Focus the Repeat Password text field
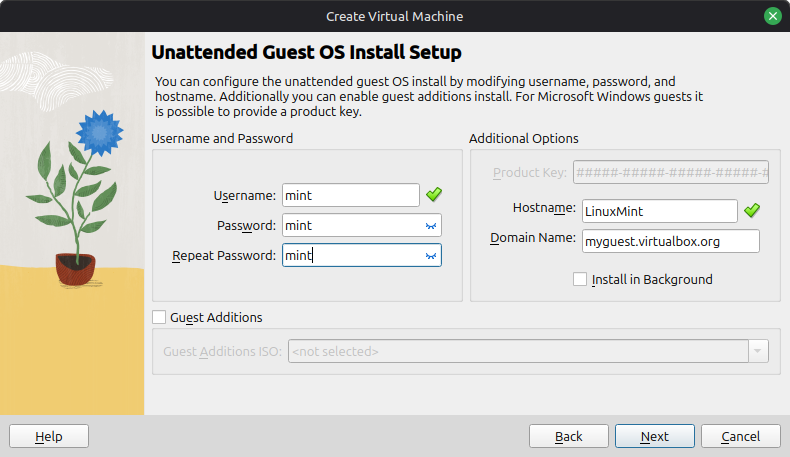 click(x=362, y=255)
